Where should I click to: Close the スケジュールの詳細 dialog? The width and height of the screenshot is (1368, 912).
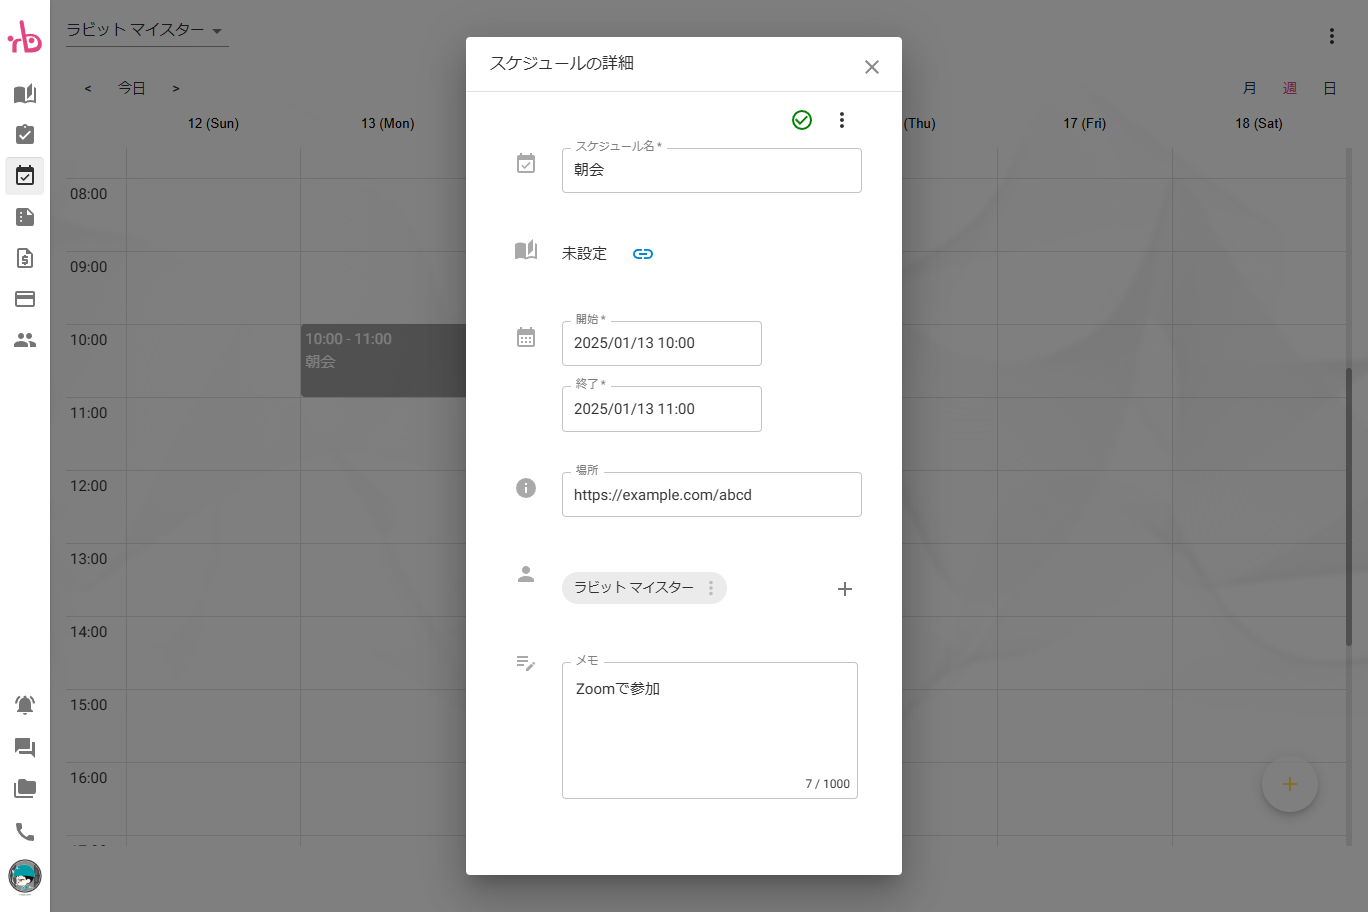872,67
